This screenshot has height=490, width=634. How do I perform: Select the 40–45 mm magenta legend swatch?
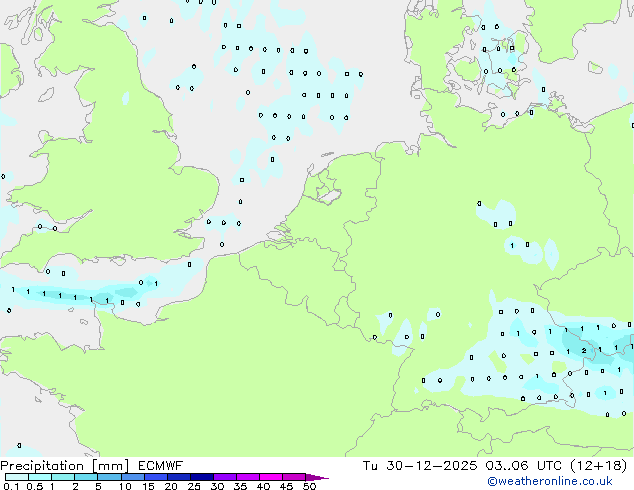tap(271, 477)
